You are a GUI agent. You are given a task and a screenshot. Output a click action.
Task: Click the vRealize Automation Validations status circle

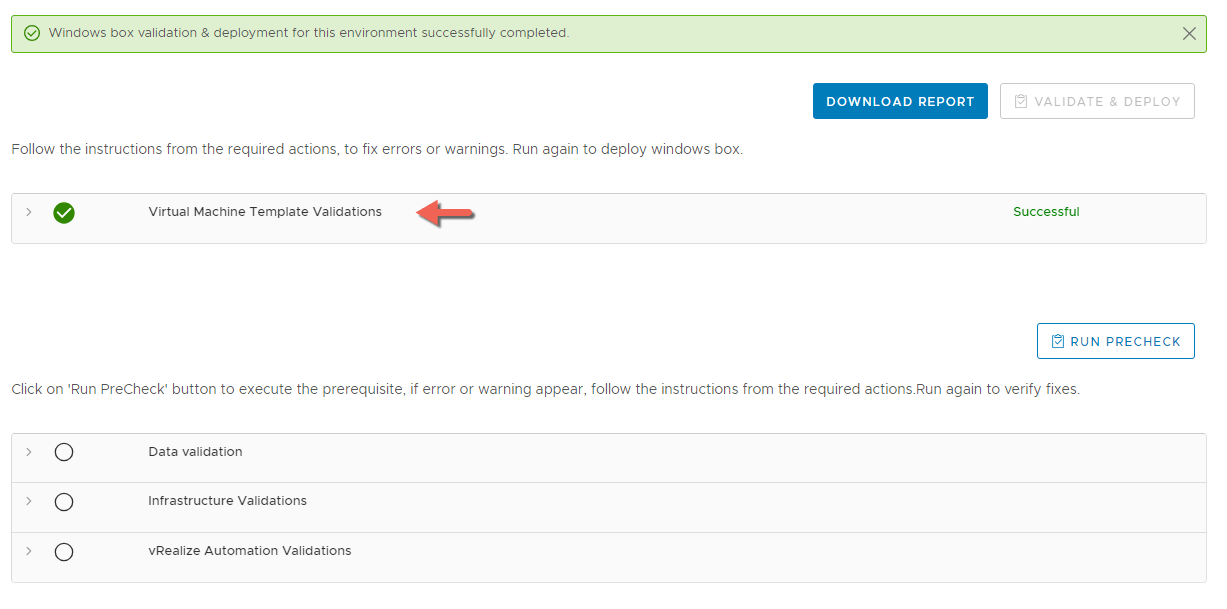tap(64, 552)
